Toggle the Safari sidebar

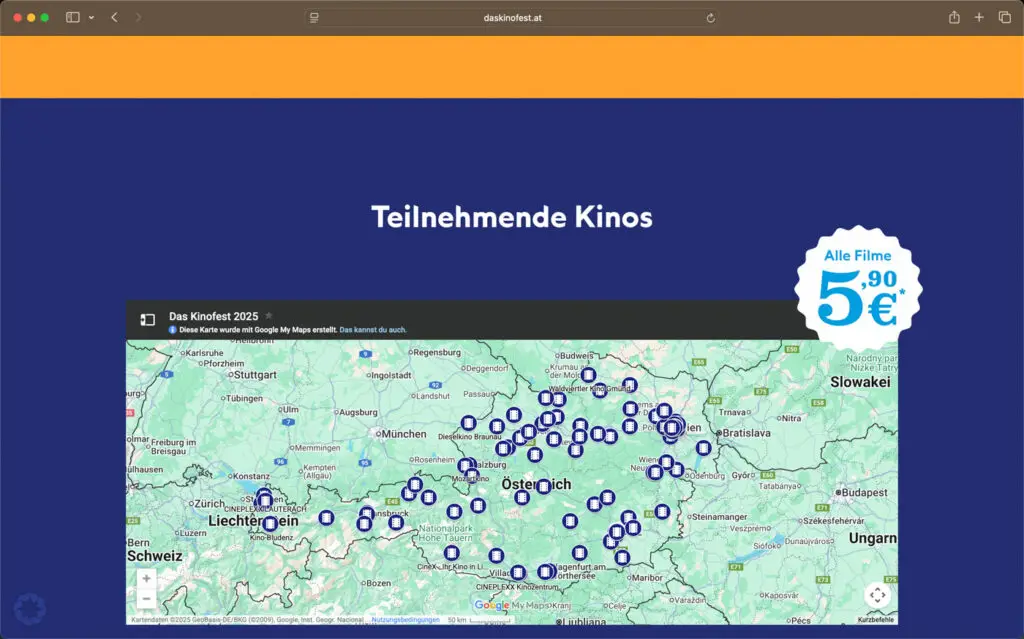click(71, 17)
